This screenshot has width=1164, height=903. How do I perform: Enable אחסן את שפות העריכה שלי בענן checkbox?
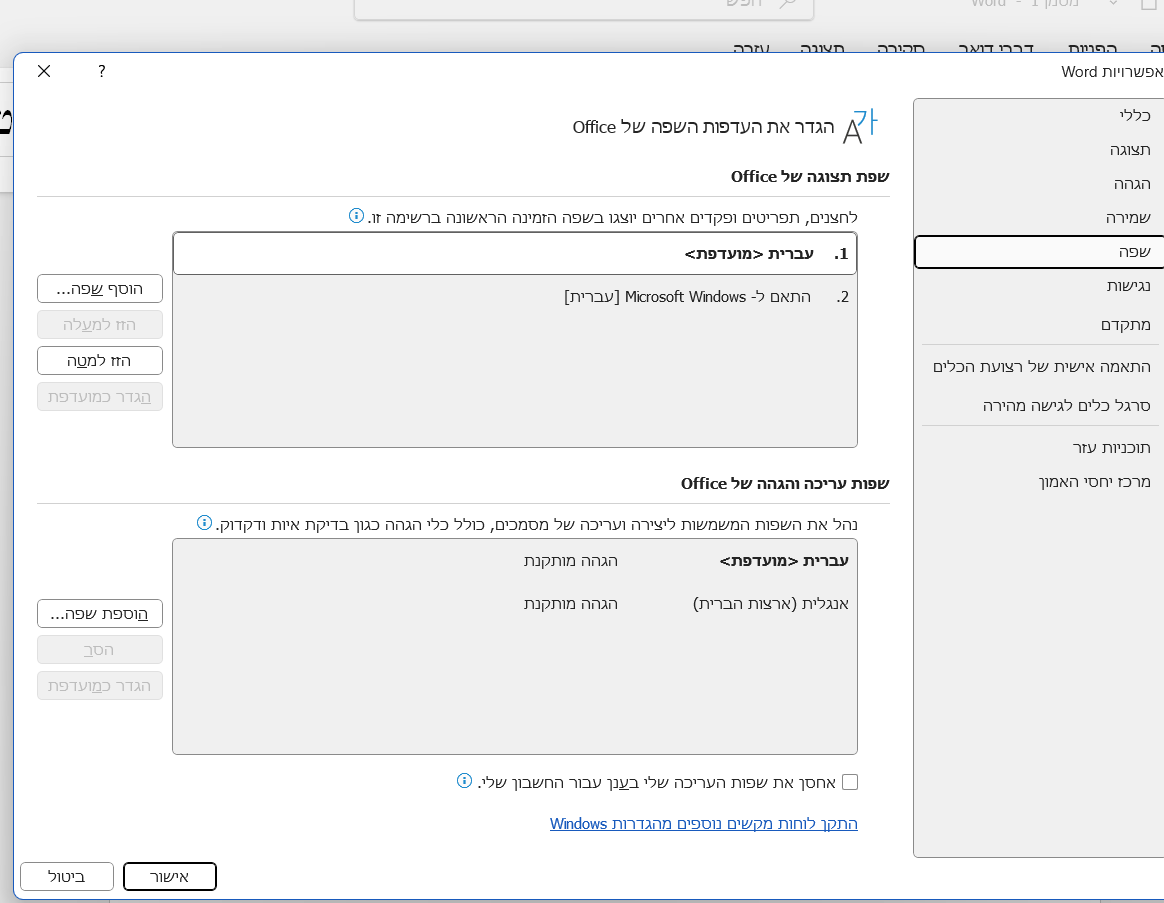pyautogui.click(x=849, y=782)
